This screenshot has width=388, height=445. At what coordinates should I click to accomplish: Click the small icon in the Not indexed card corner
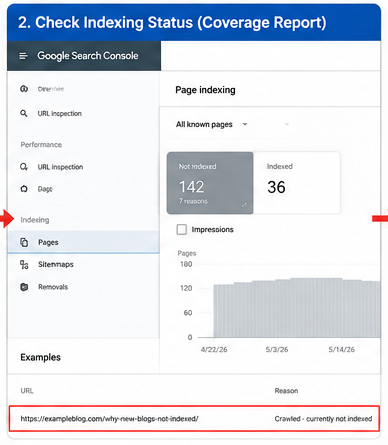(245, 205)
